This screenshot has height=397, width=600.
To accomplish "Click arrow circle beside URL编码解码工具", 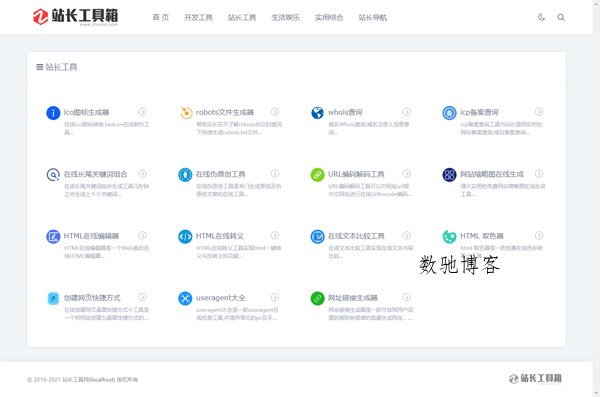I will click(407, 174).
